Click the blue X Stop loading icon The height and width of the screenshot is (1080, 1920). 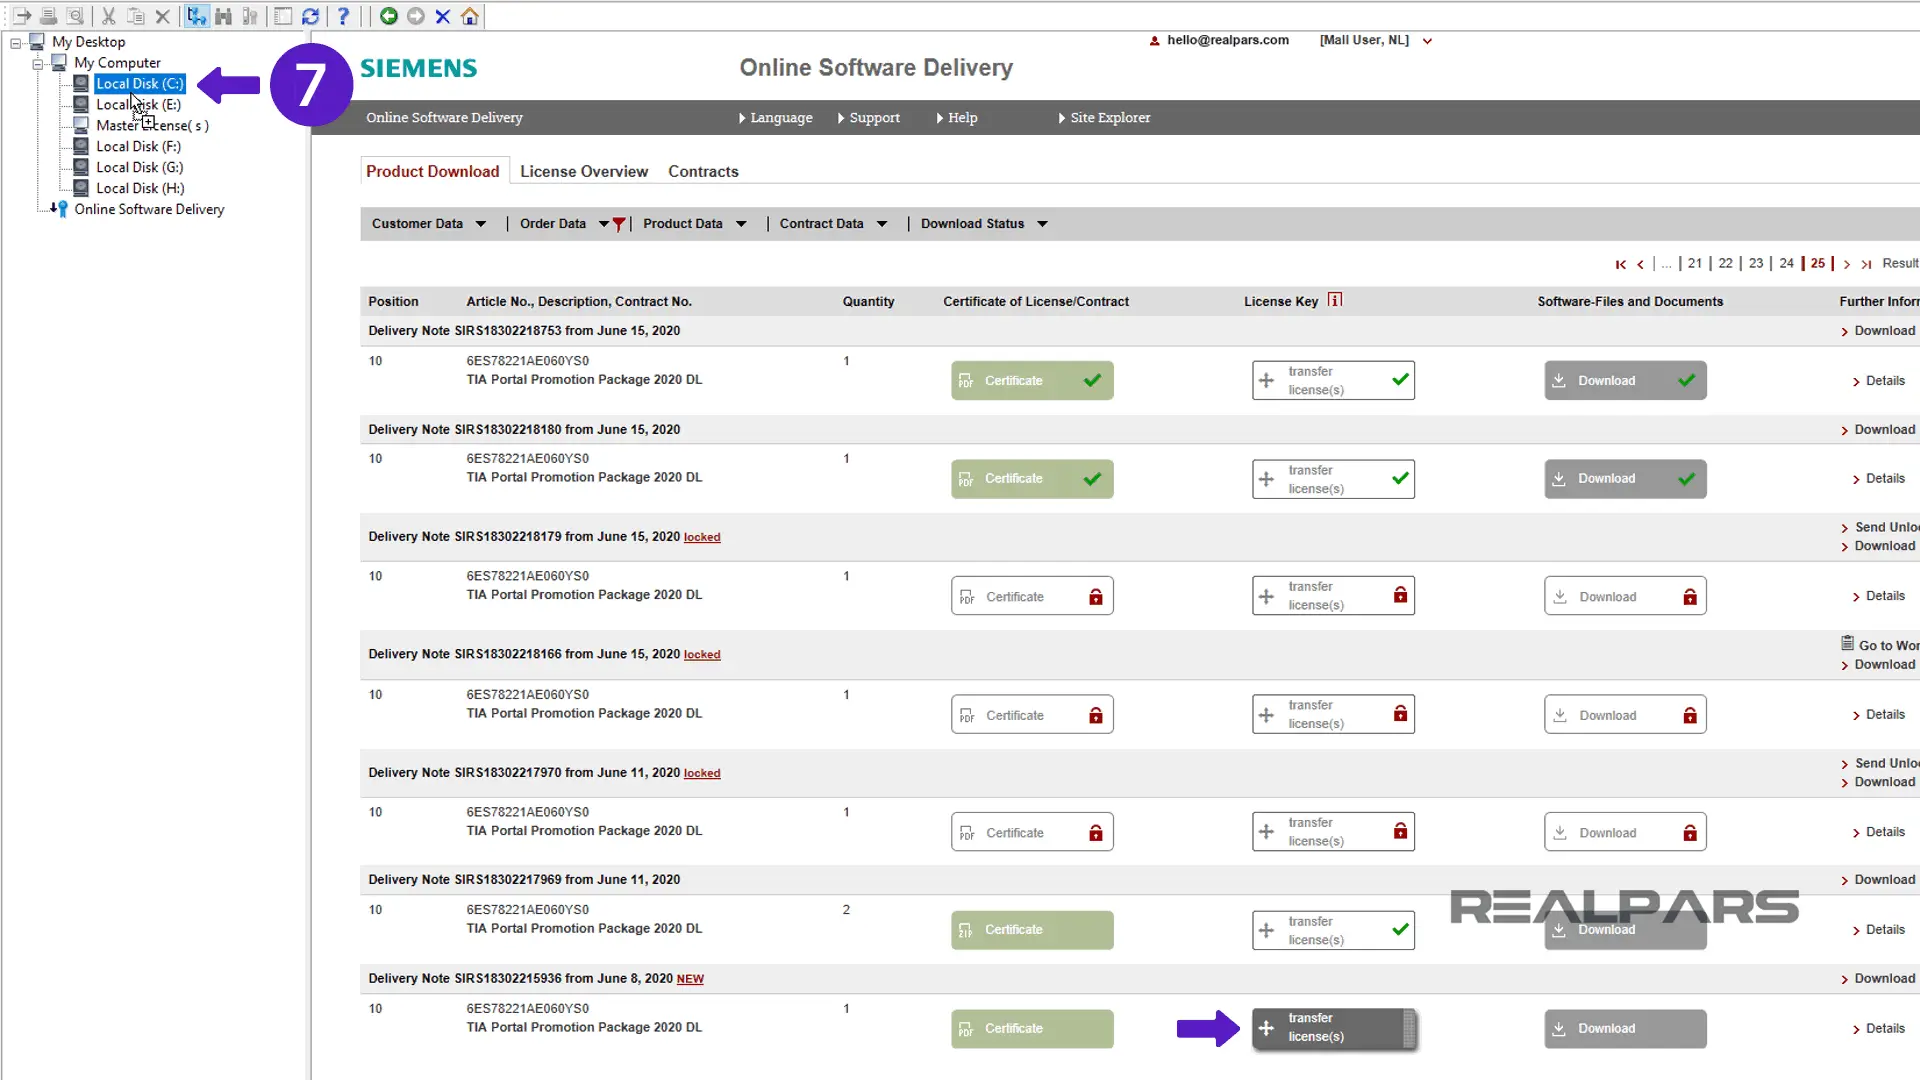tap(443, 16)
